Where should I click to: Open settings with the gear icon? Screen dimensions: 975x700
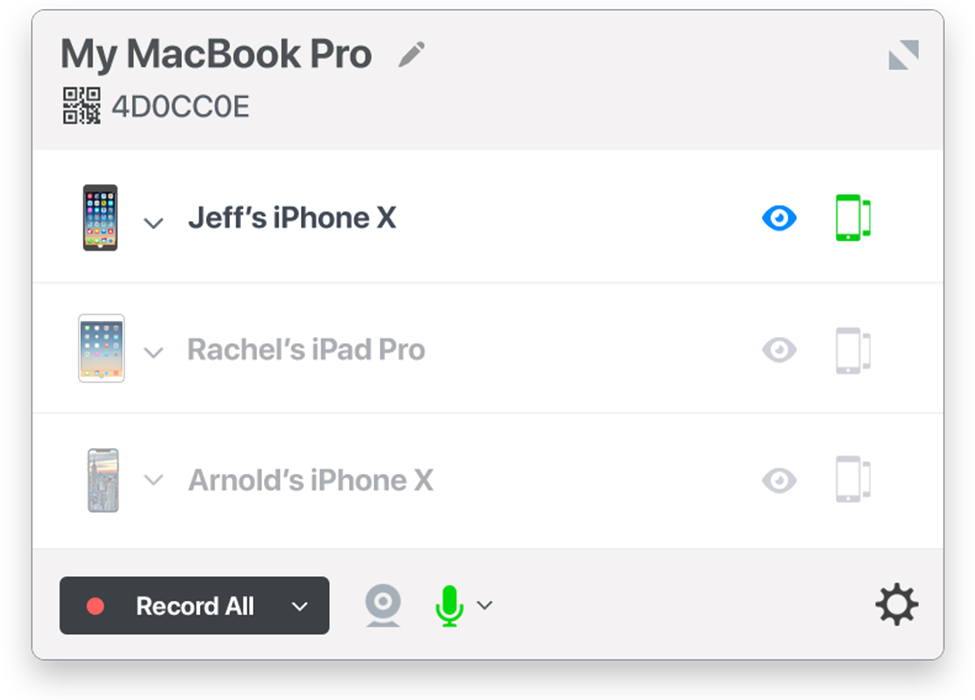[897, 604]
